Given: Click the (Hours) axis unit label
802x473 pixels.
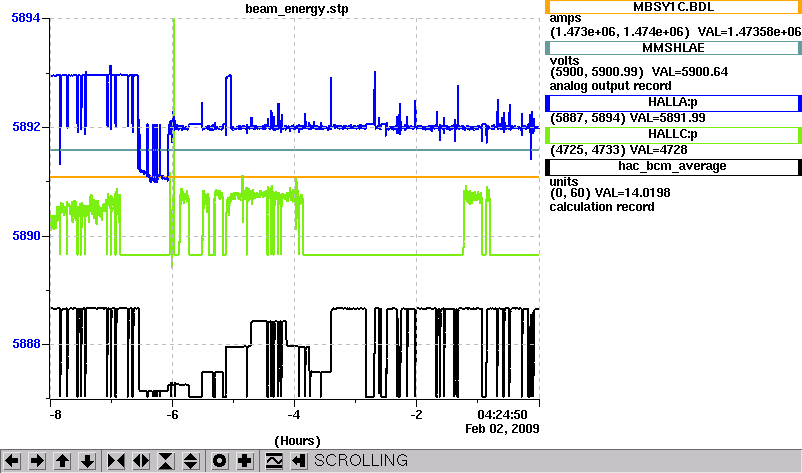Looking at the screenshot, I should (x=297, y=441).
